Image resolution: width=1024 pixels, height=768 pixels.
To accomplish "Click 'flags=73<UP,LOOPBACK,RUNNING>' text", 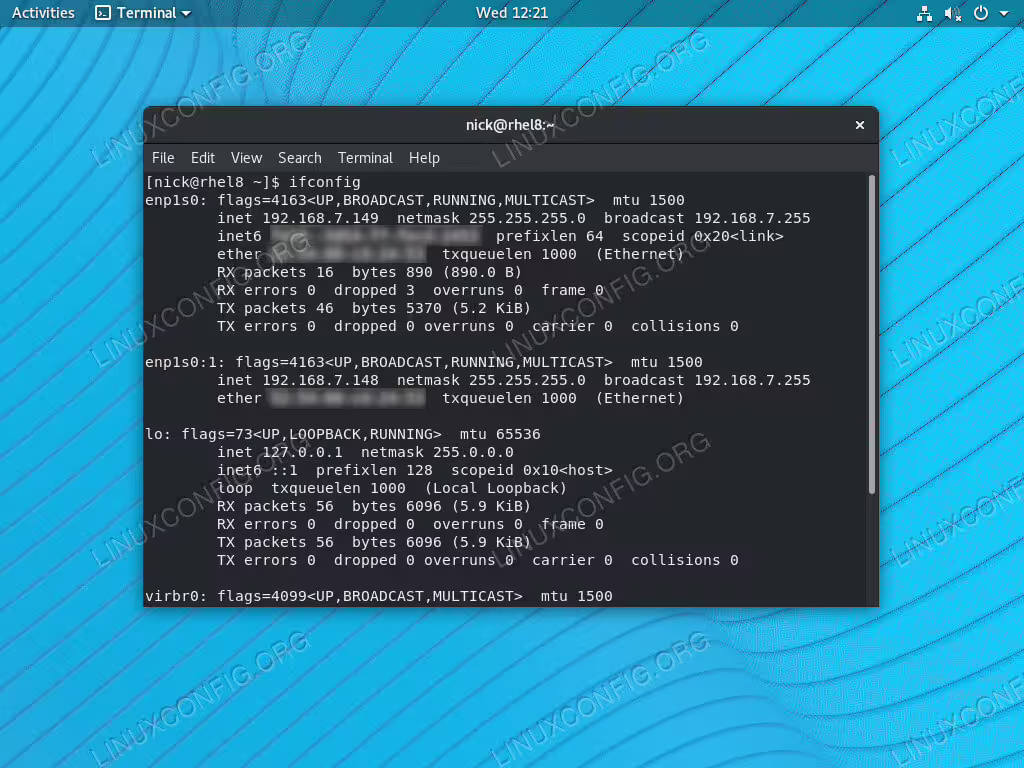I will coord(311,434).
